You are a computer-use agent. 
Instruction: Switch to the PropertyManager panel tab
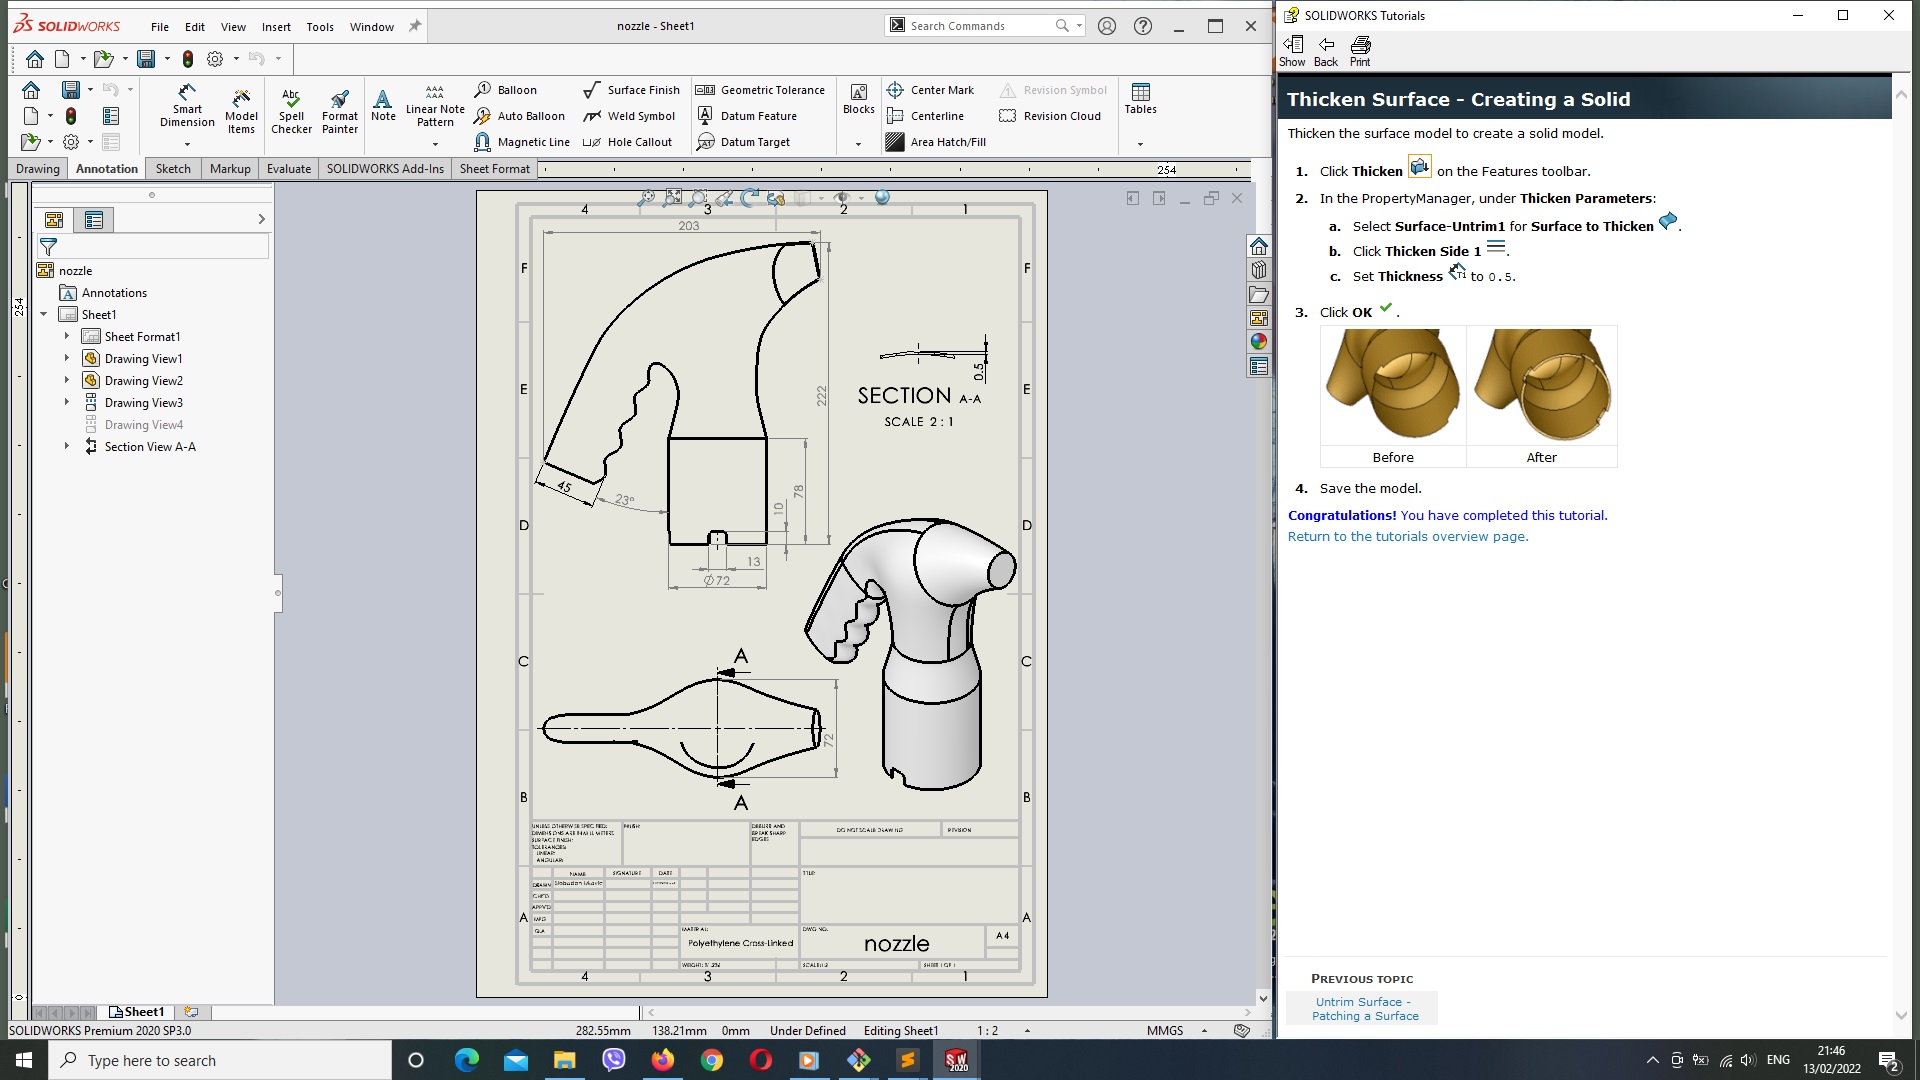tap(94, 220)
